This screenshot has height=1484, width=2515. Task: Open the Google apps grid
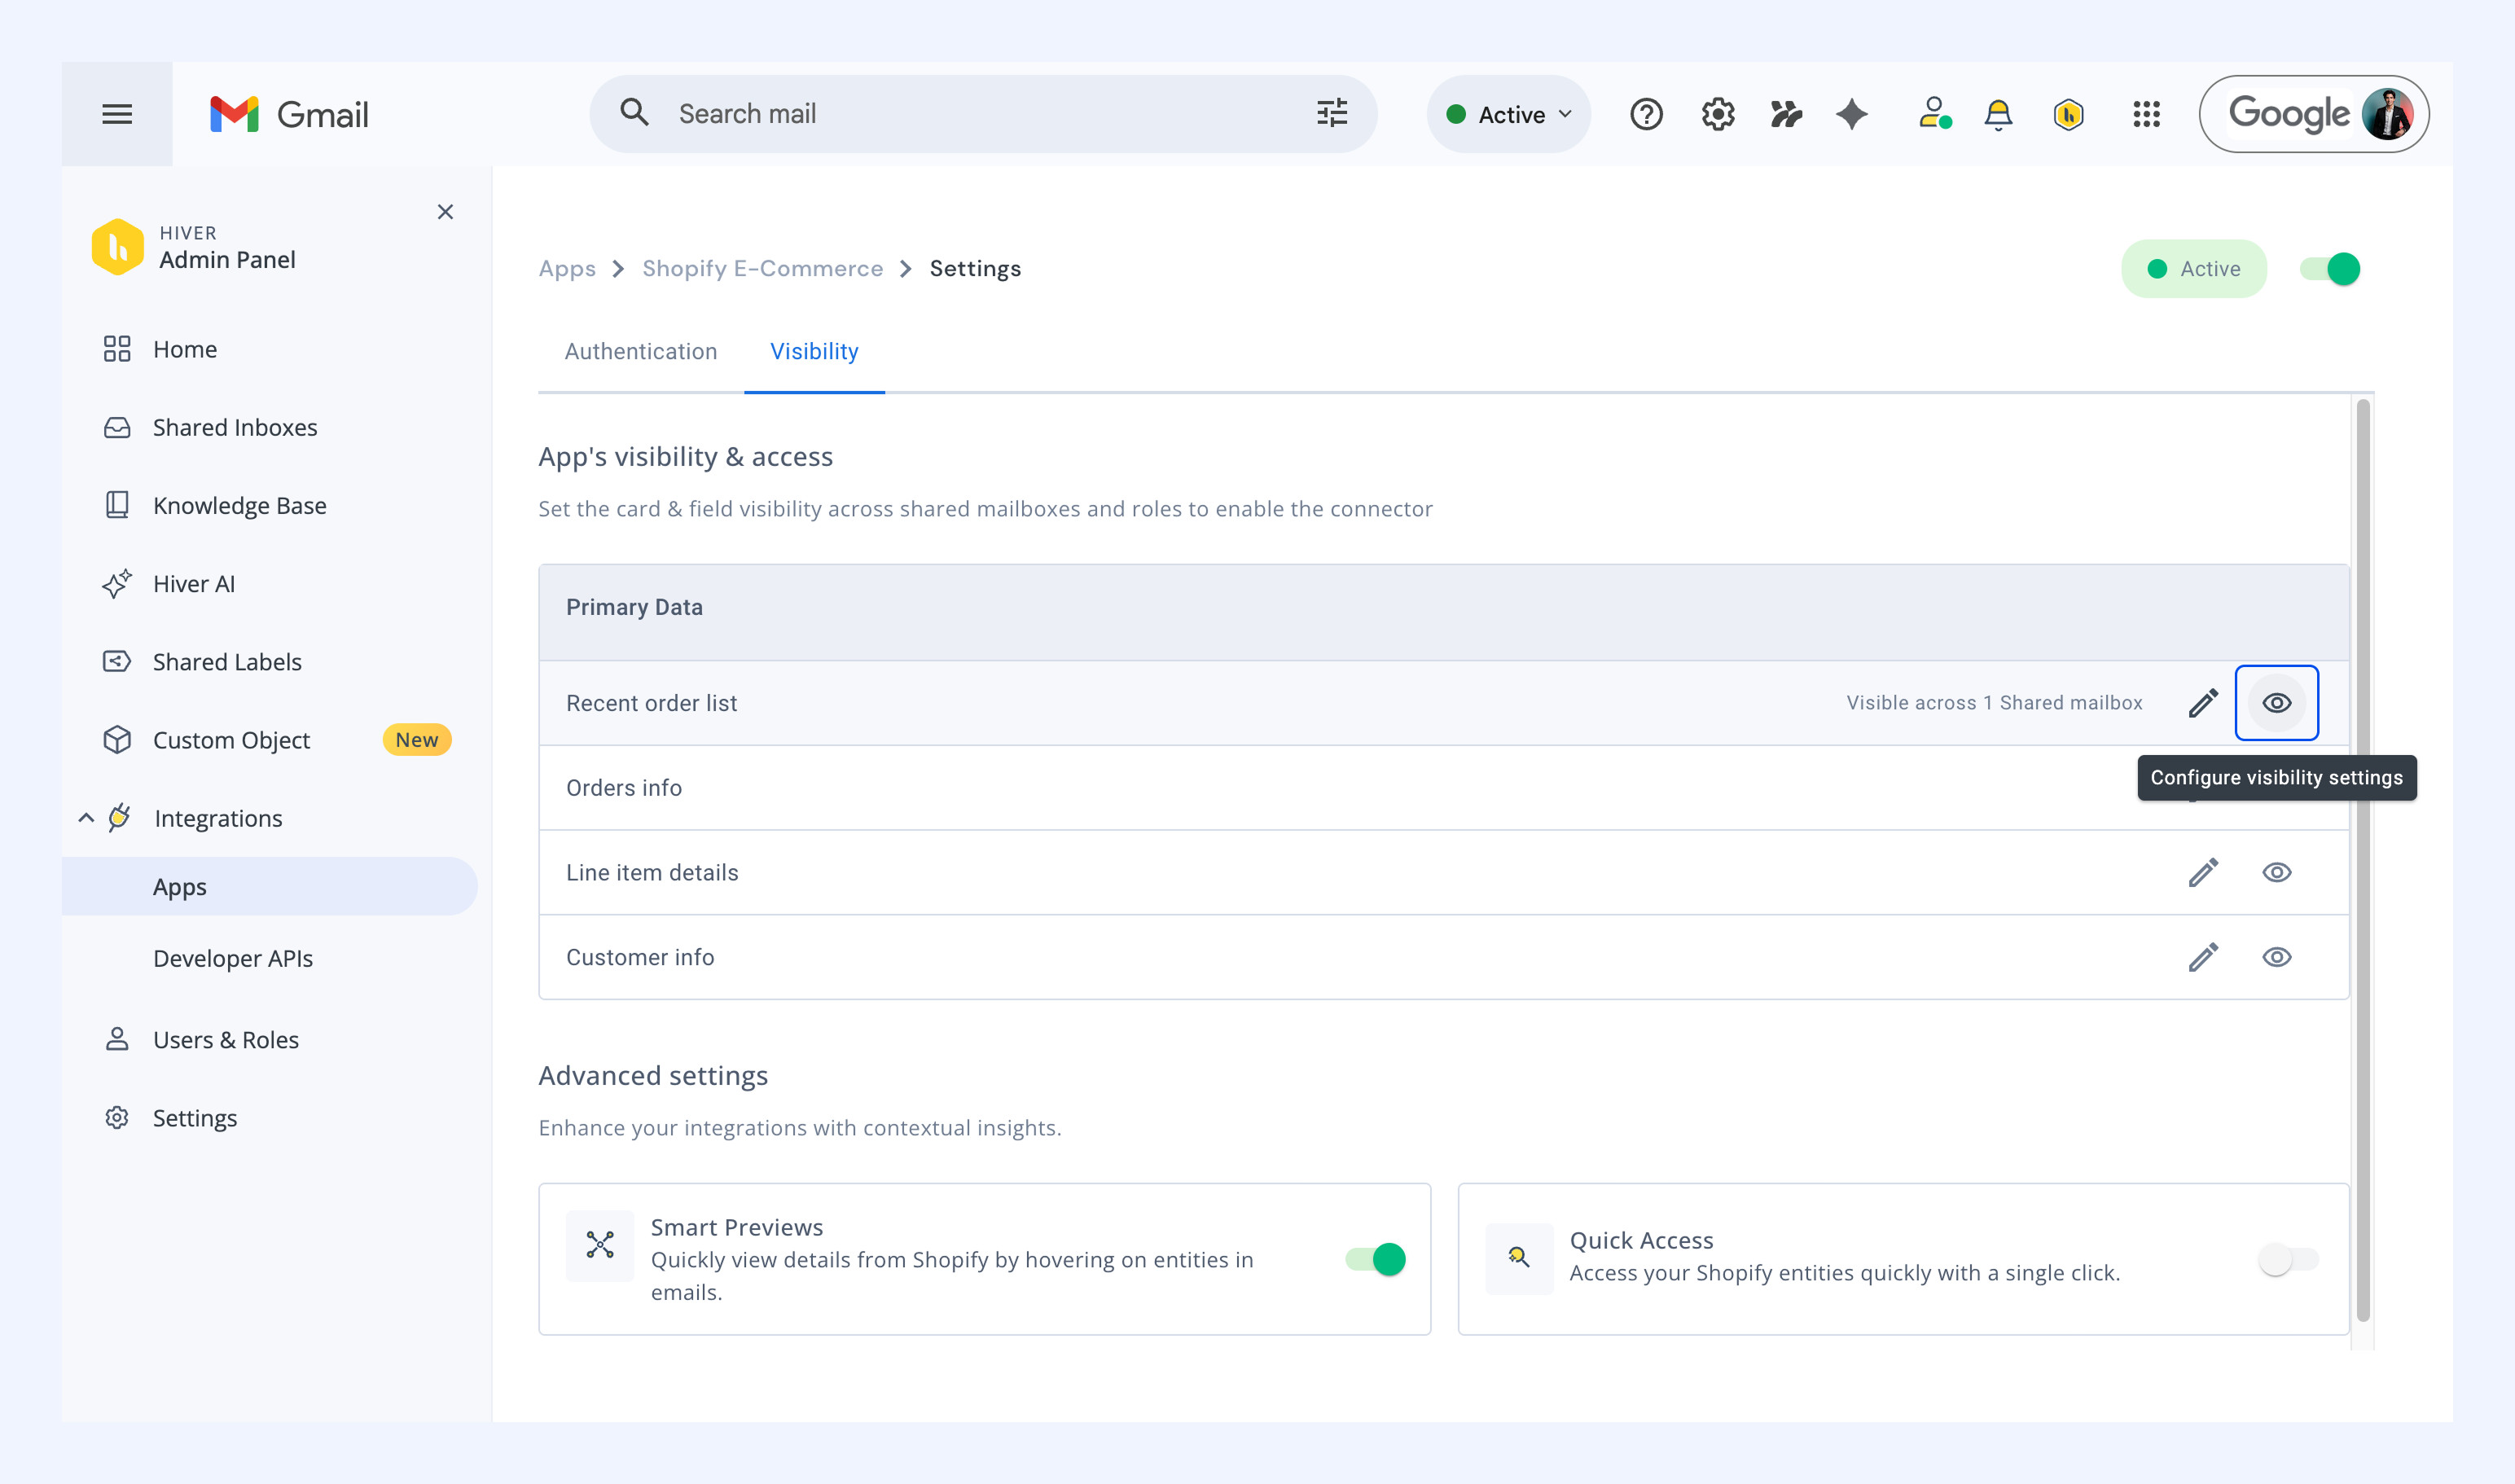2146,114
